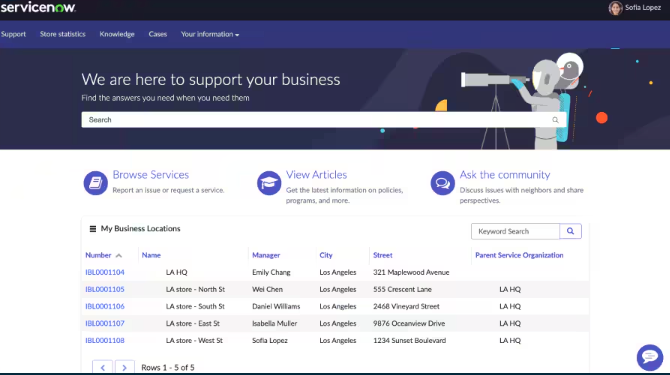Image resolution: width=670 pixels, height=375 pixels.
Task: Open location record IBL0001107
Action: (x=105, y=323)
